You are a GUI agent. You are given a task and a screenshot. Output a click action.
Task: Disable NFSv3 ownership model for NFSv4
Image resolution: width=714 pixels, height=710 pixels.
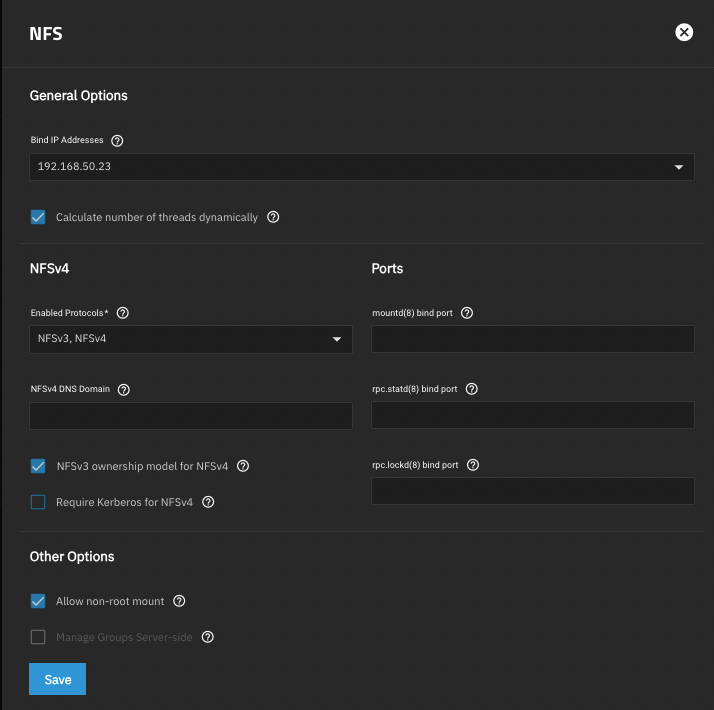[38, 466]
